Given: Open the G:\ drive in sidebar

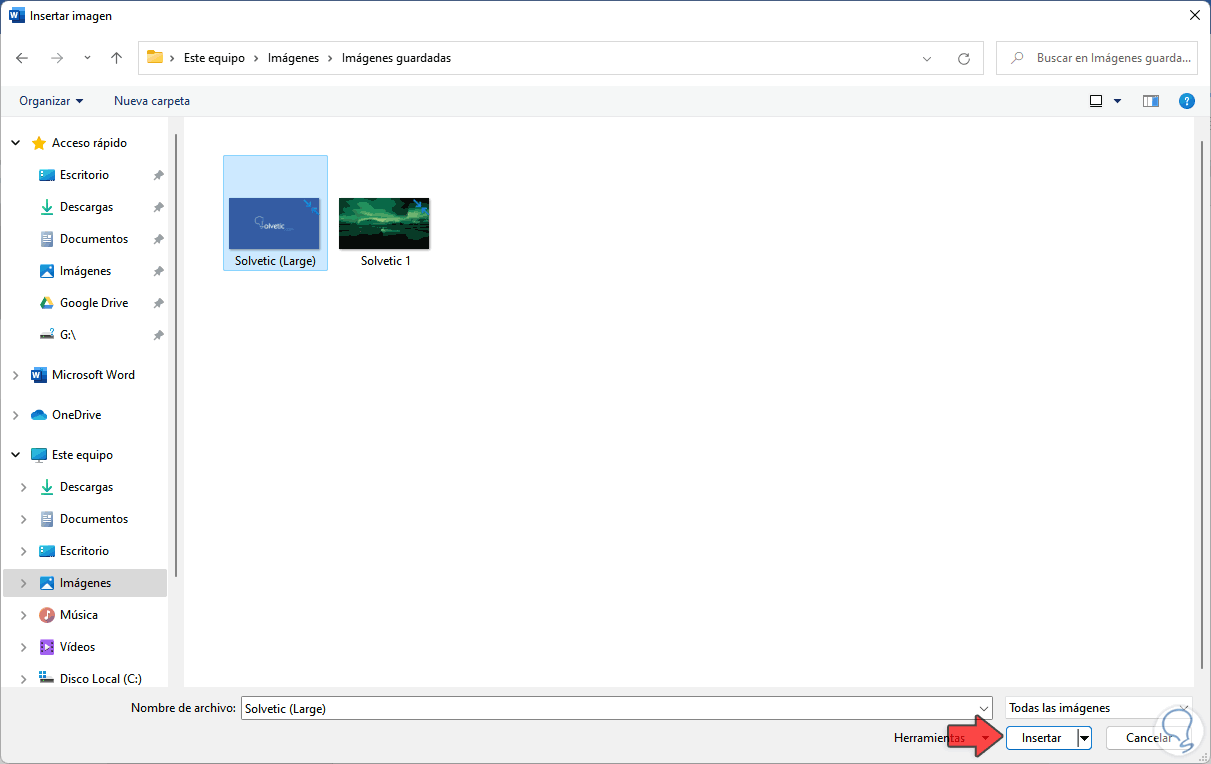Looking at the screenshot, I should click(67, 335).
